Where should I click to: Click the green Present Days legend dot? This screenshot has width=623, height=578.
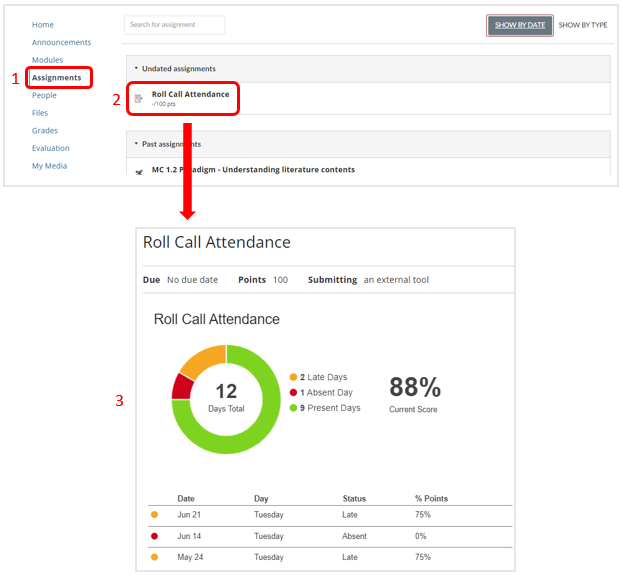click(293, 408)
